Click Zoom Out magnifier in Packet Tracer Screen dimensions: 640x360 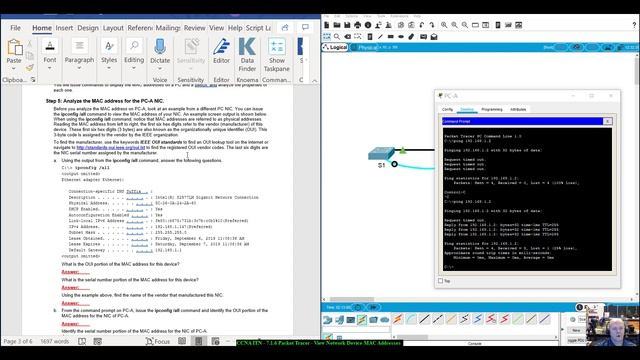465,25
